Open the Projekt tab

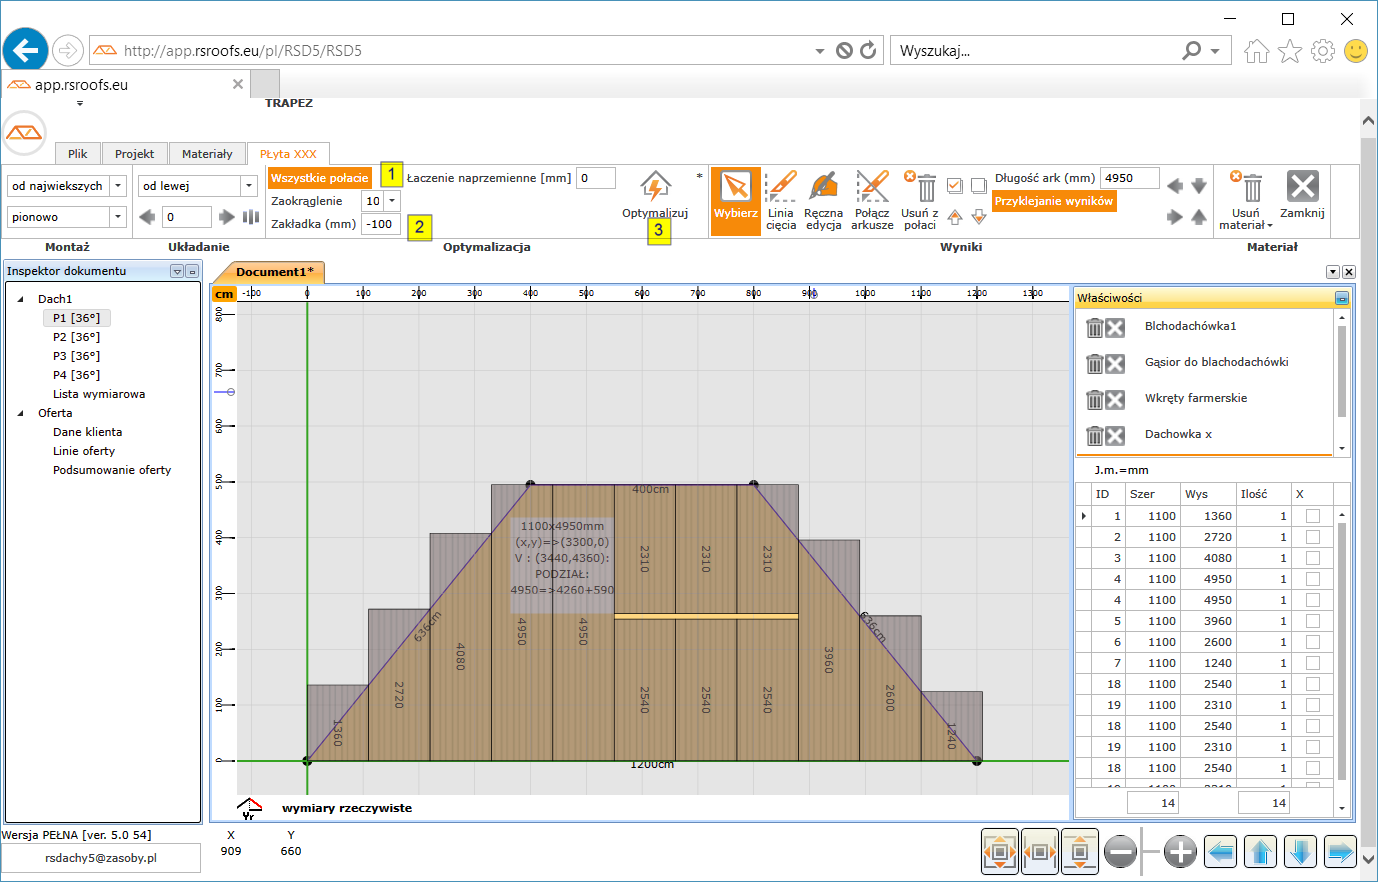tap(134, 154)
